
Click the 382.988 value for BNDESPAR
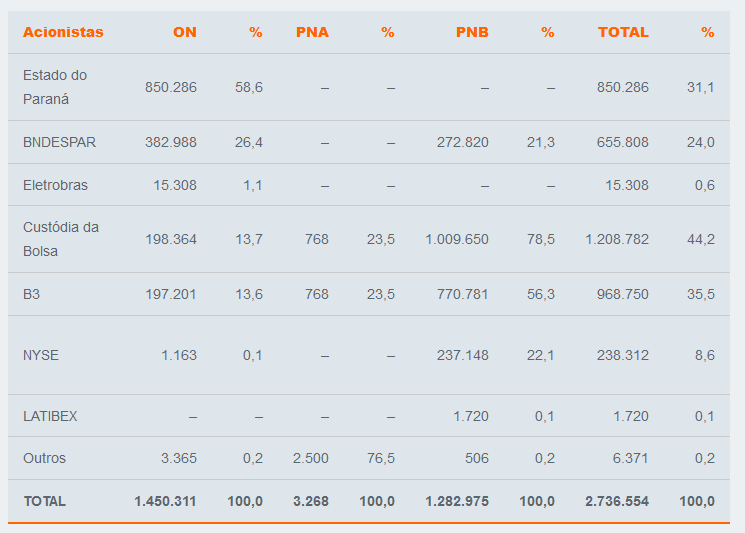(171, 142)
